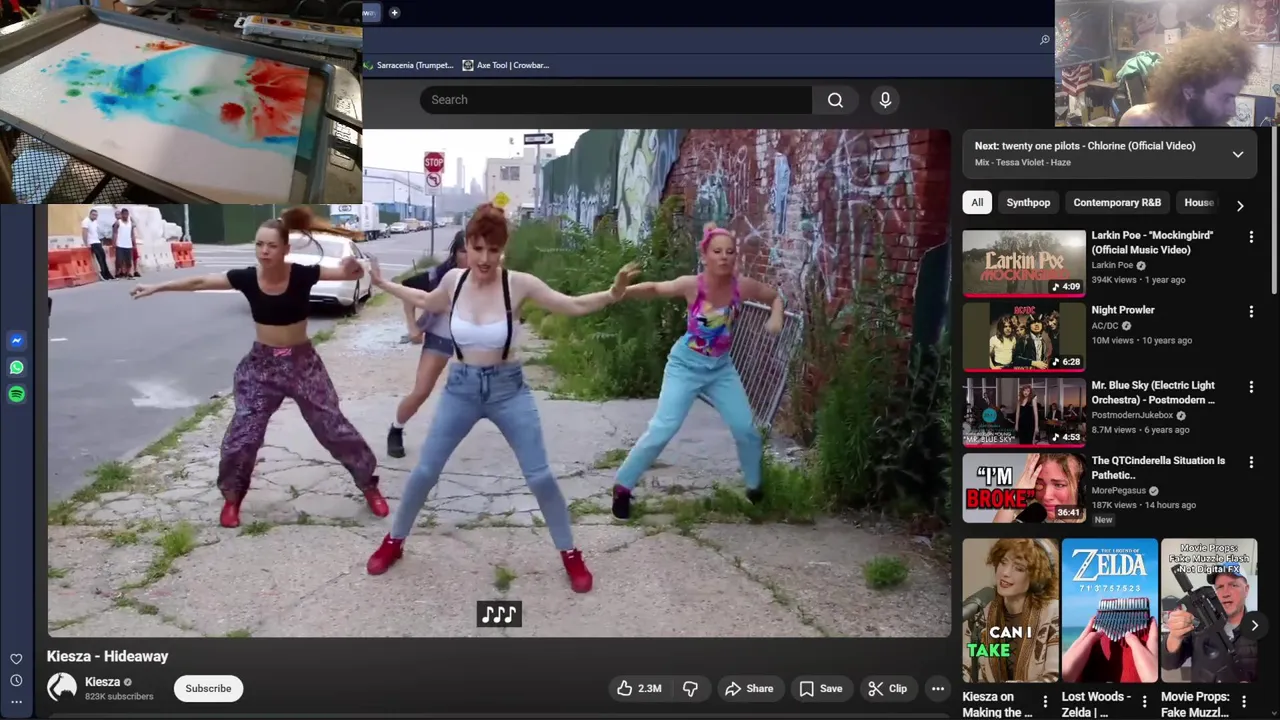Screen dimensions: 1280x720
Task: Open options menu for Mr. Blue Sky video
Action: (x=1251, y=387)
